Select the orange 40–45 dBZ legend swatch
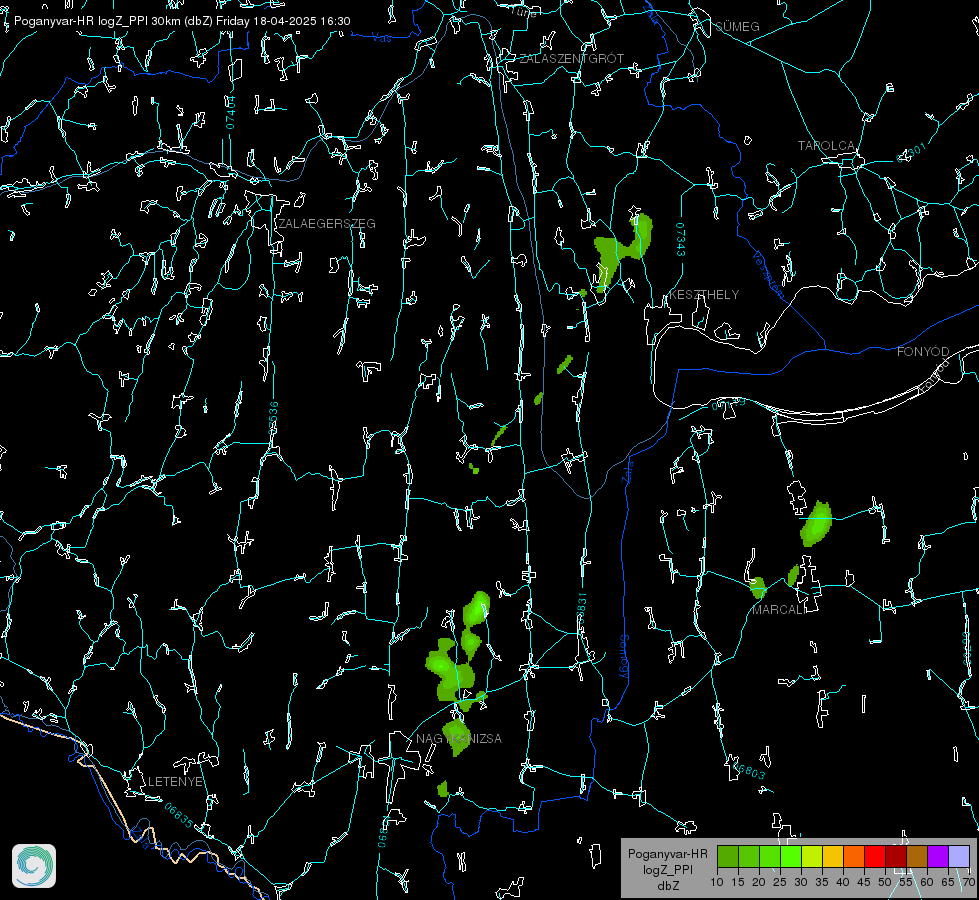 [854, 856]
